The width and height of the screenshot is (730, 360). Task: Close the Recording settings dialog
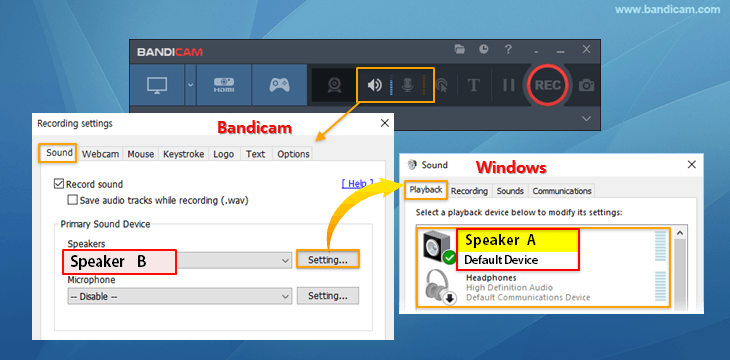click(385, 123)
